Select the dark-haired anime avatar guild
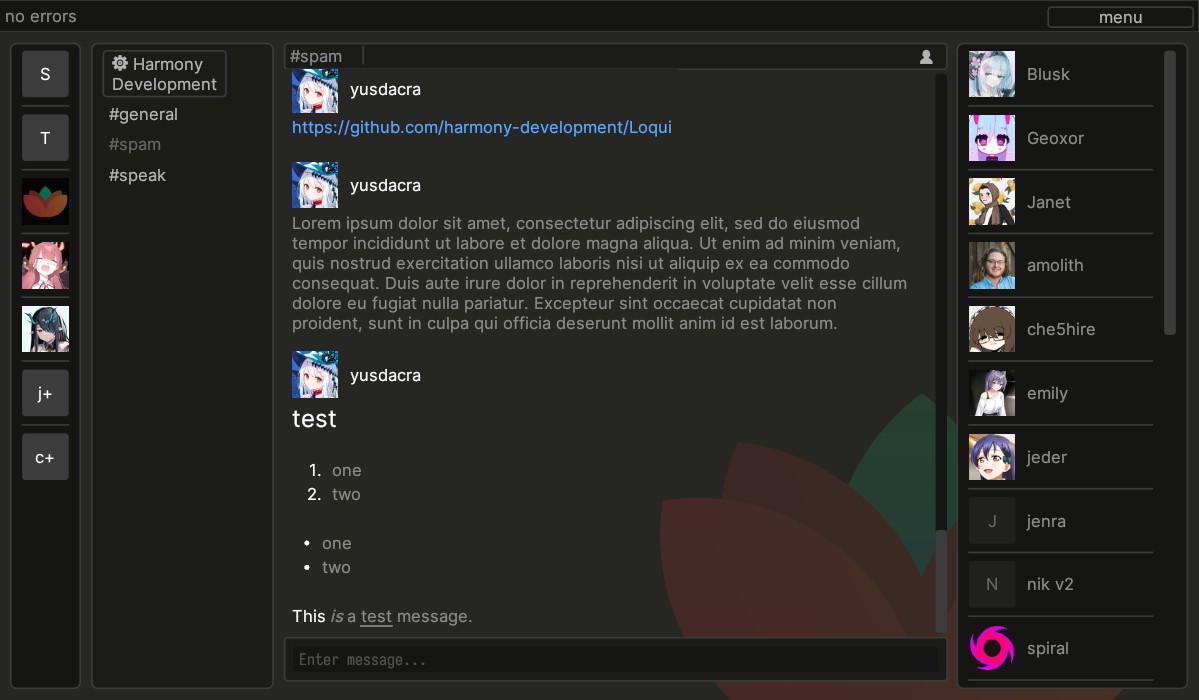Screen dimensions: 1199x700 45,329
